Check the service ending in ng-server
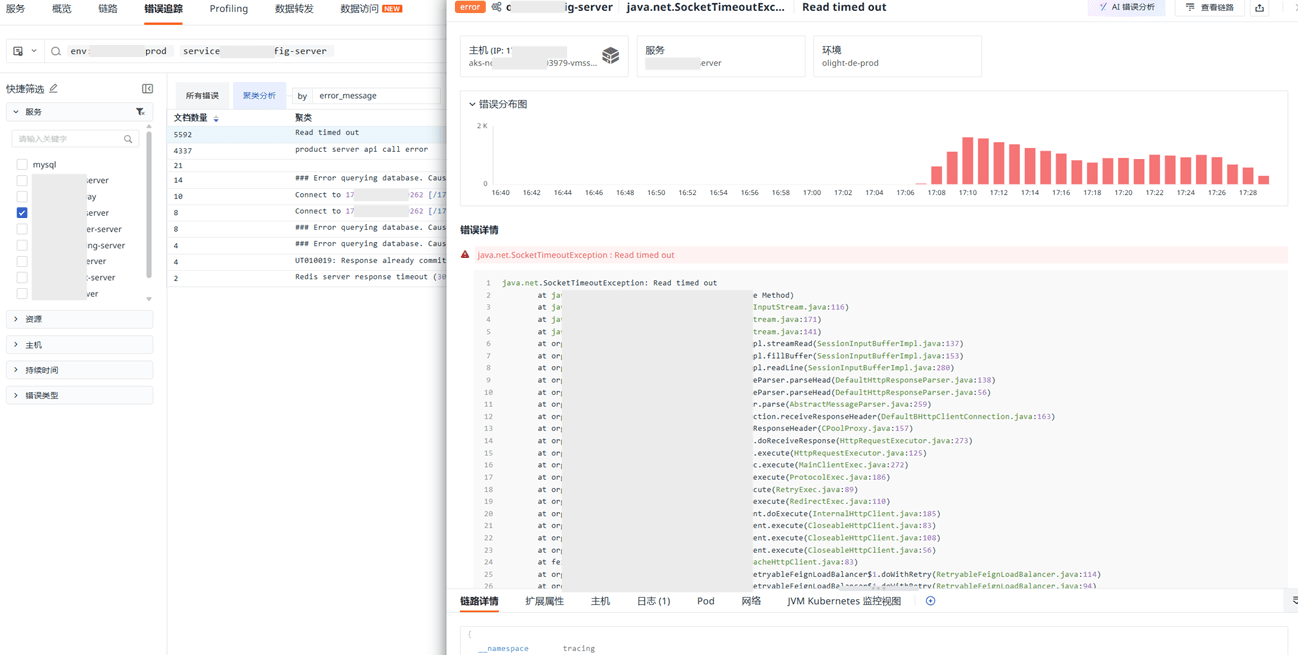The width and height of the screenshot is (1298, 655). tap(22, 245)
